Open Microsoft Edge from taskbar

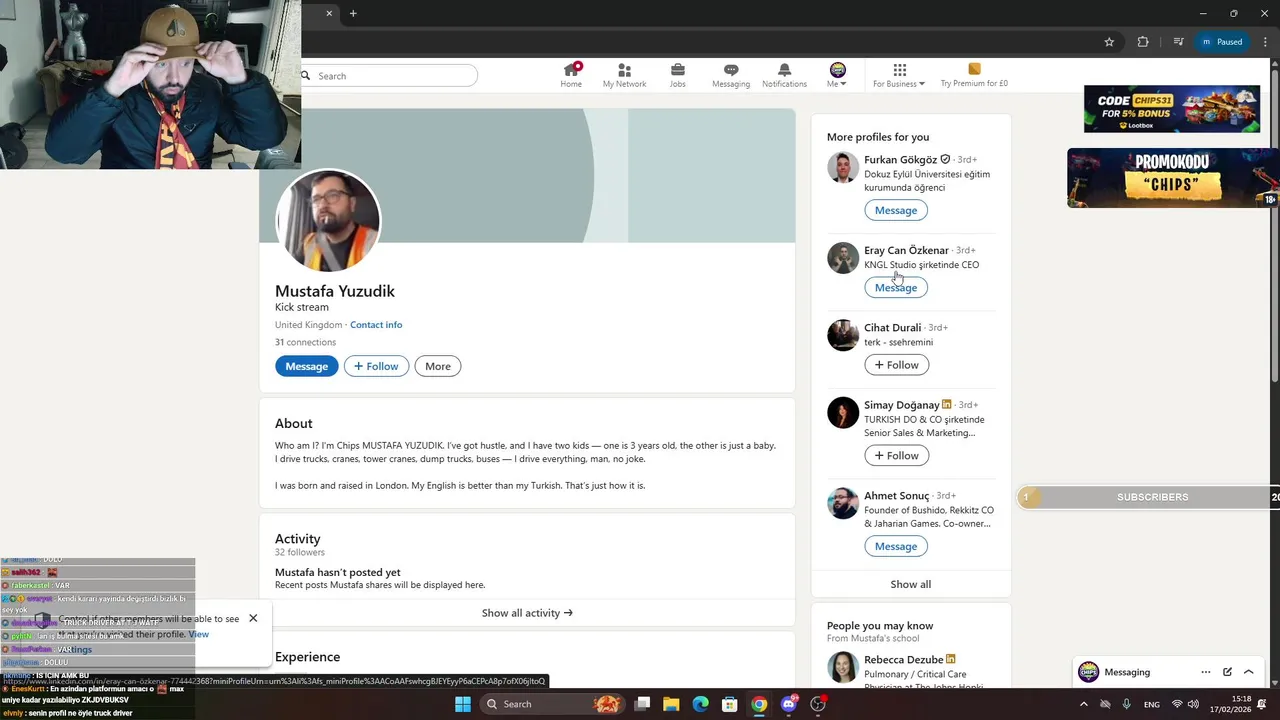(701, 704)
